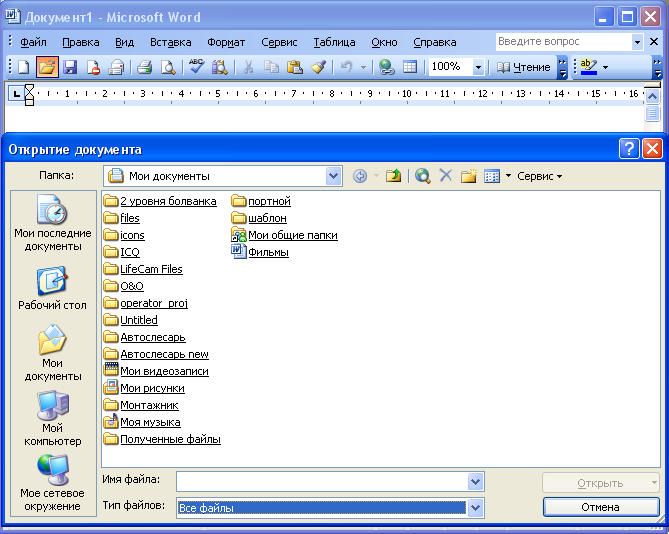The height and width of the screenshot is (534, 669).
Task: Click the tab selector L button on ruler
Action: pyautogui.click(x=16, y=93)
